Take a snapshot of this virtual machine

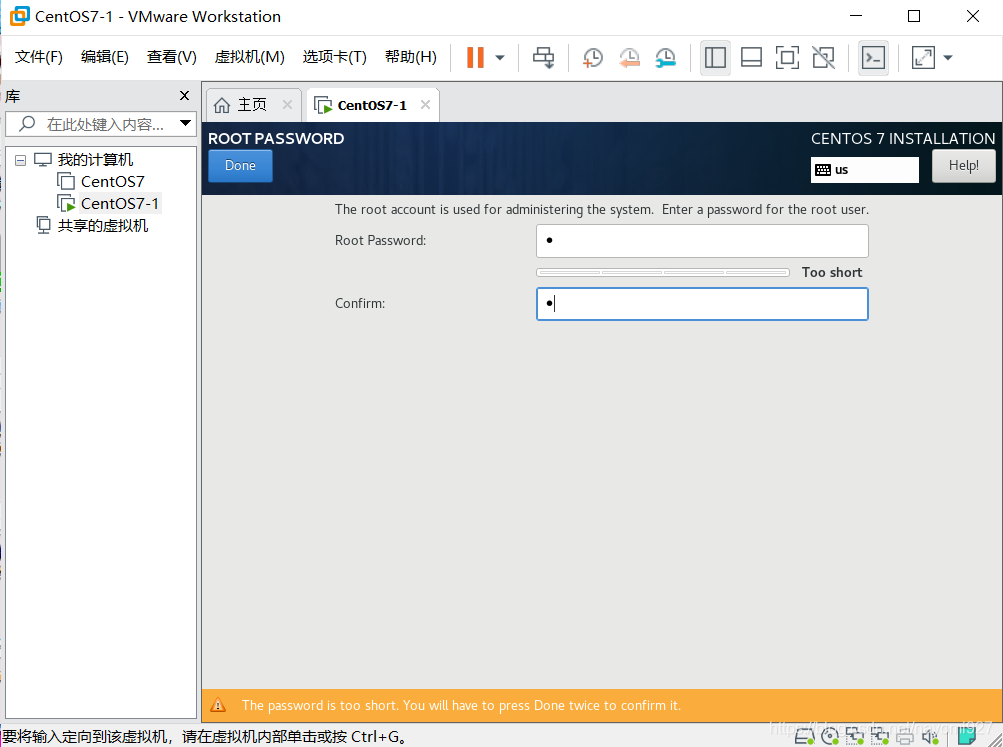[x=593, y=58]
